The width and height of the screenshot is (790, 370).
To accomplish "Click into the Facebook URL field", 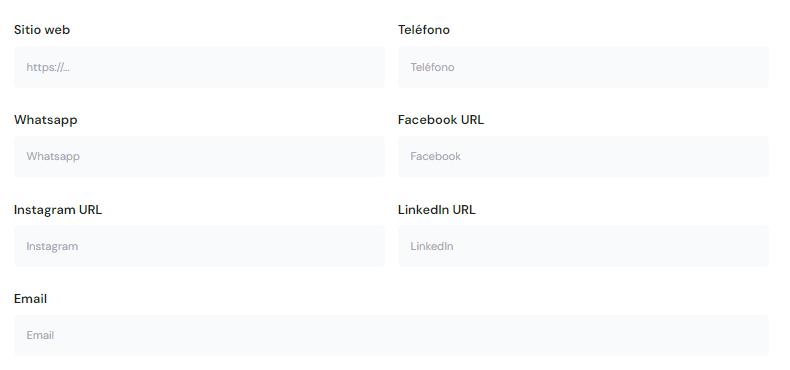I will [583, 156].
